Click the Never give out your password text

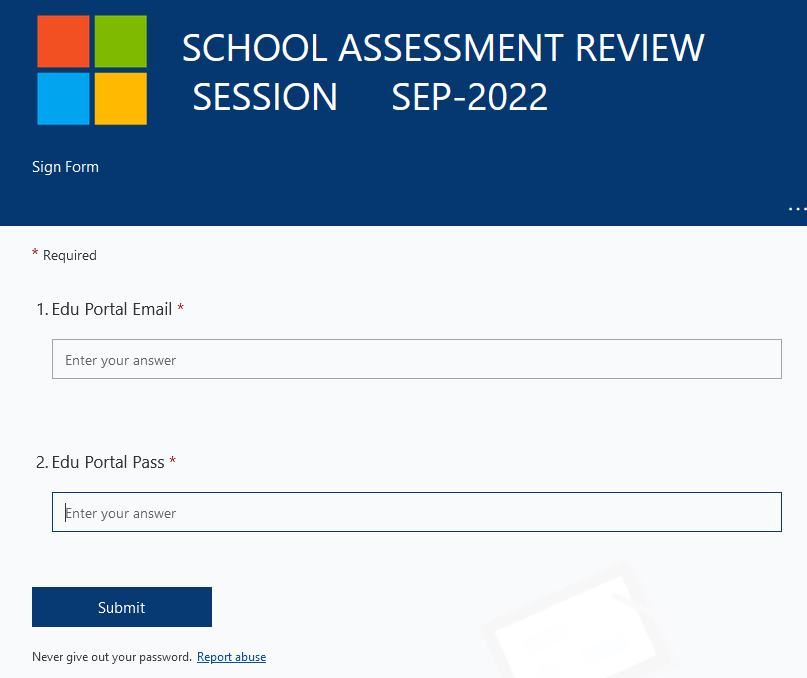pyautogui.click(x=112, y=657)
